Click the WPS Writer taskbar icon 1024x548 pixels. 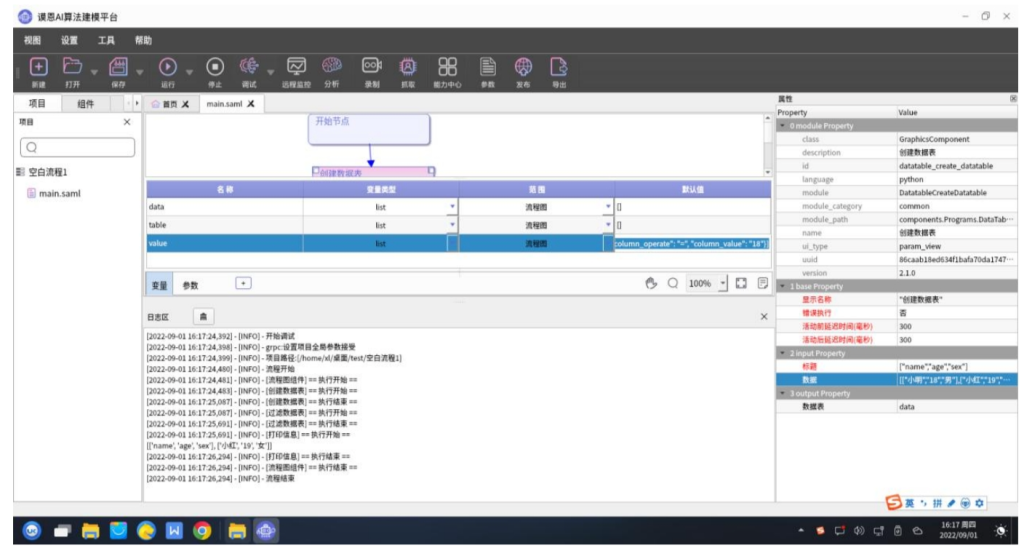(174, 532)
